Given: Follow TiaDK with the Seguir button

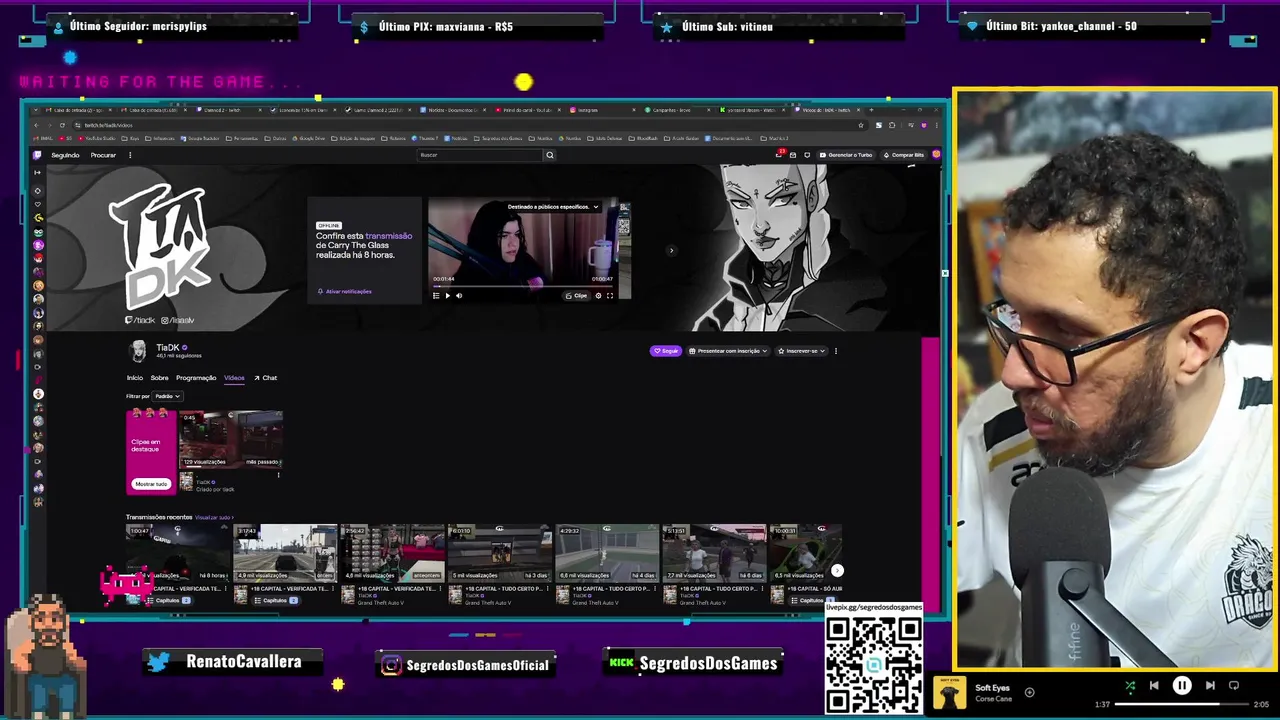Looking at the screenshot, I should coord(666,351).
